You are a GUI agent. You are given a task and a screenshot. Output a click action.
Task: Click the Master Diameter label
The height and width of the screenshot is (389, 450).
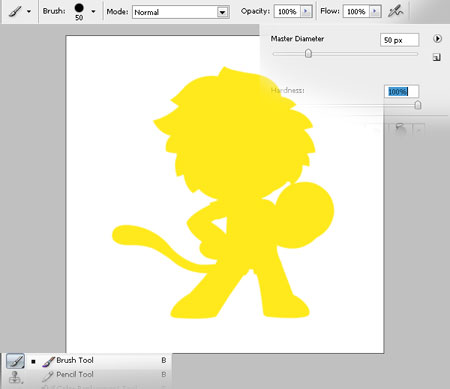point(297,39)
